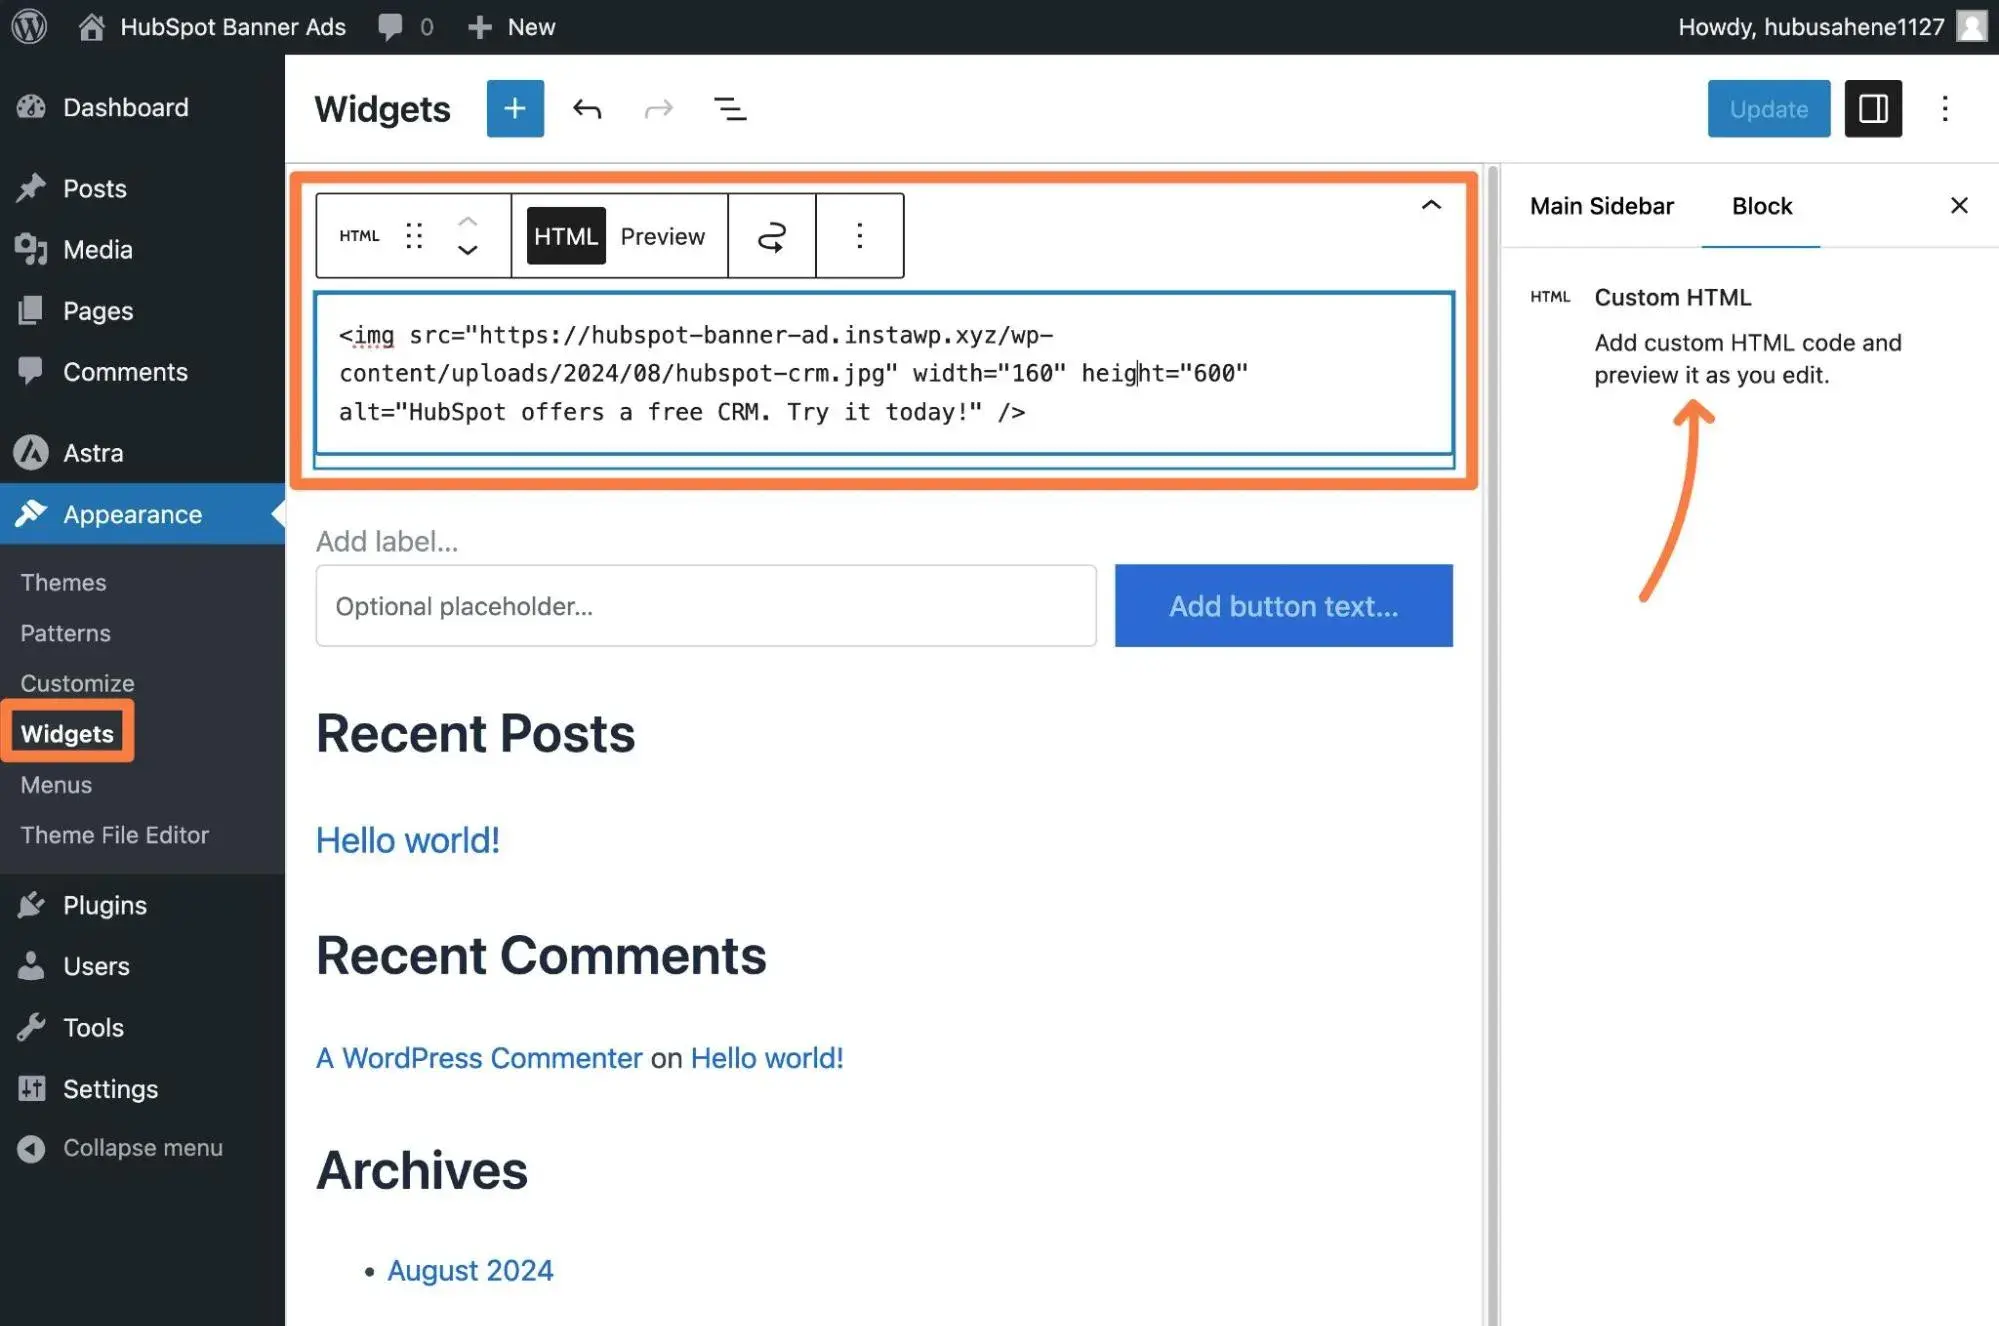Open the Pages menu
This screenshot has width=1999, height=1326.
pos(142,311)
